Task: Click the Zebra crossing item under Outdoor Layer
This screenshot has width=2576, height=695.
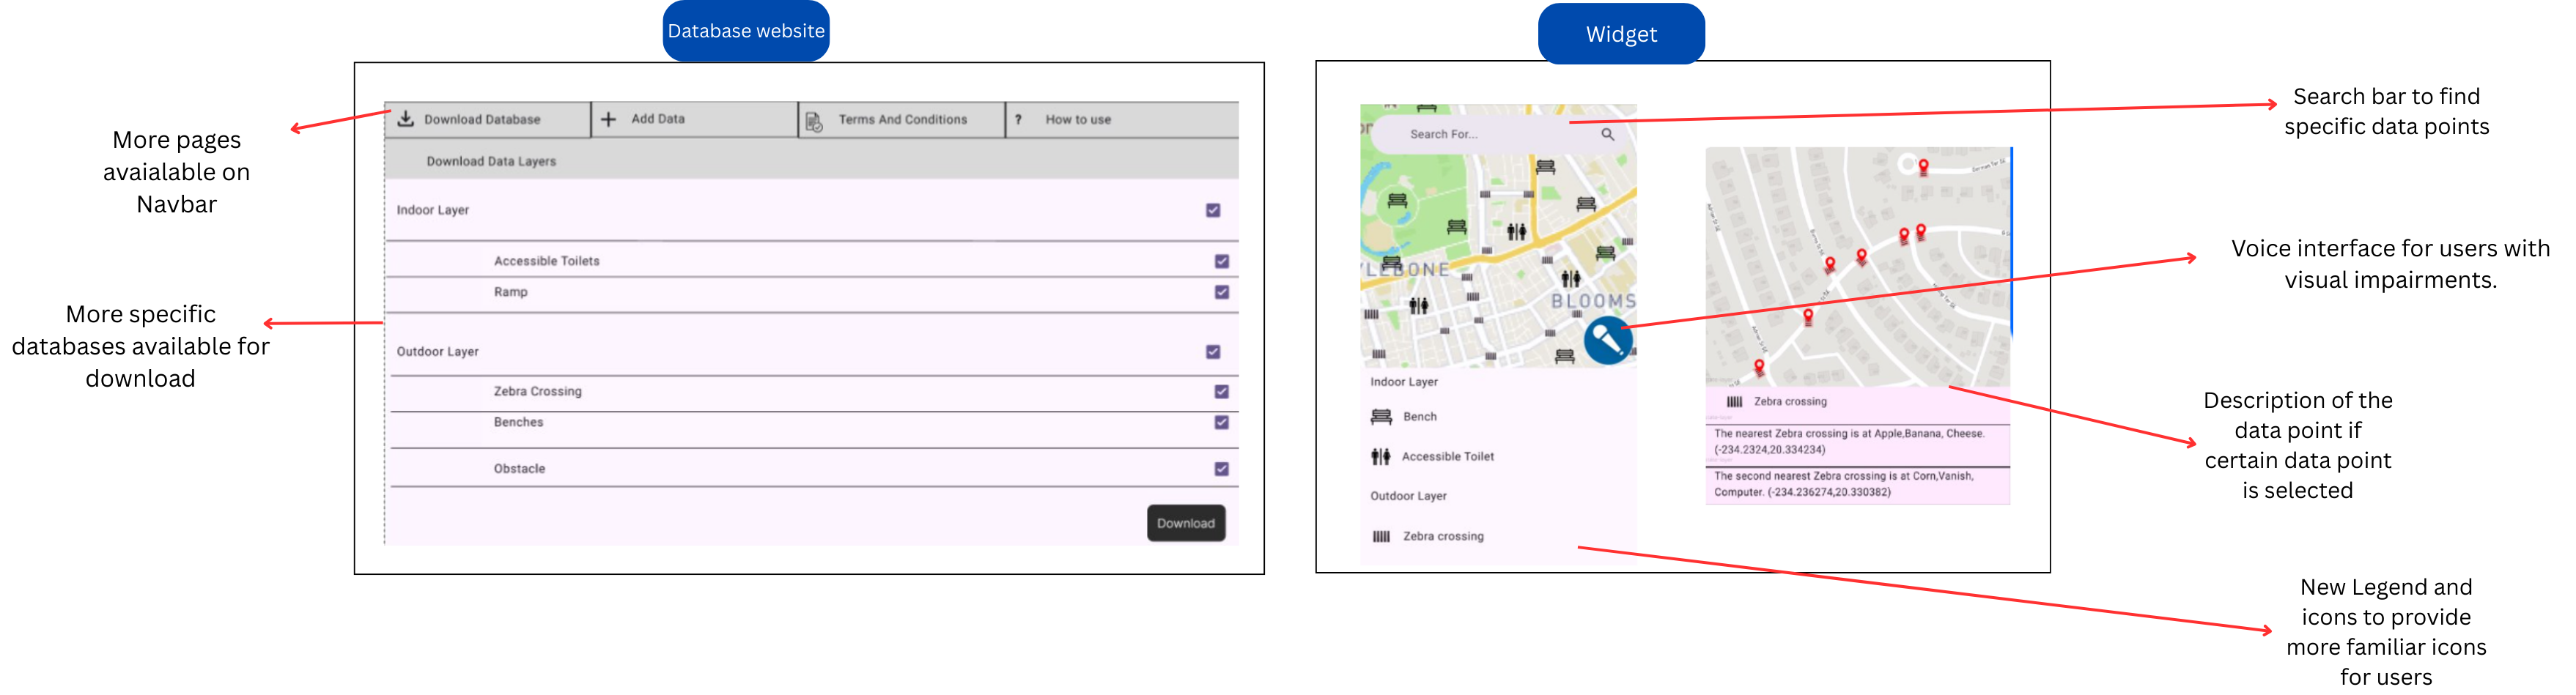Action: click(1442, 537)
